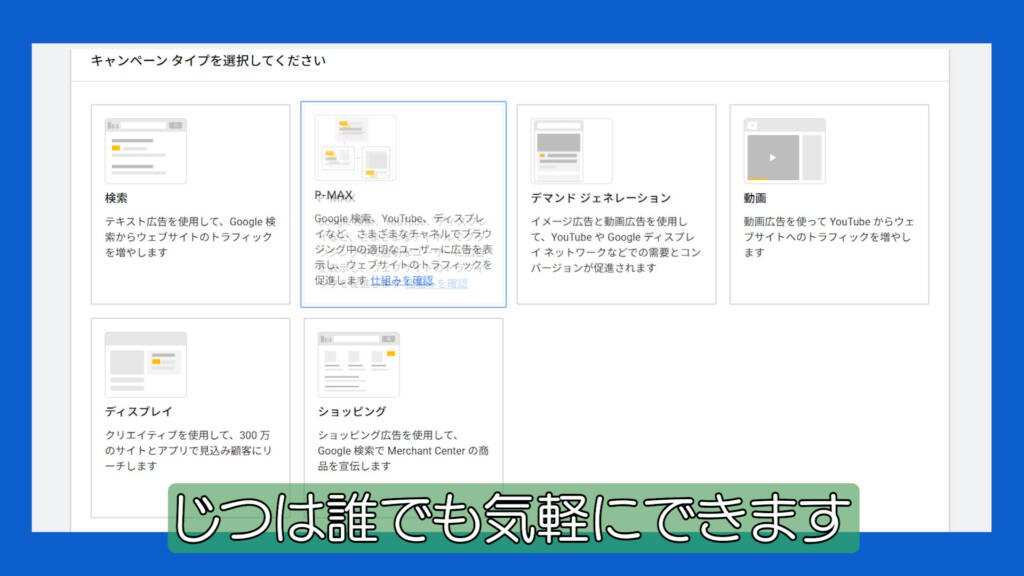The image size is (1024, 576).
Task: Click ショッピング card Merchant Center description
Action: [x=403, y=450]
